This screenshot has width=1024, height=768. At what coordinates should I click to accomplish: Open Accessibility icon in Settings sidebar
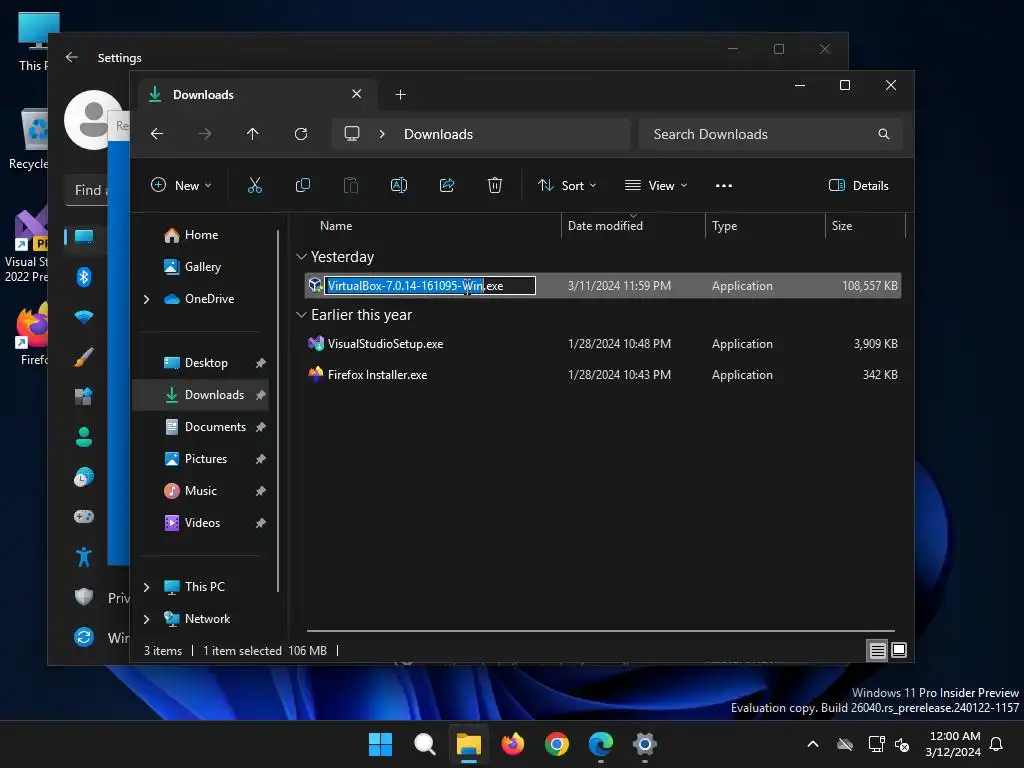(84, 557)
